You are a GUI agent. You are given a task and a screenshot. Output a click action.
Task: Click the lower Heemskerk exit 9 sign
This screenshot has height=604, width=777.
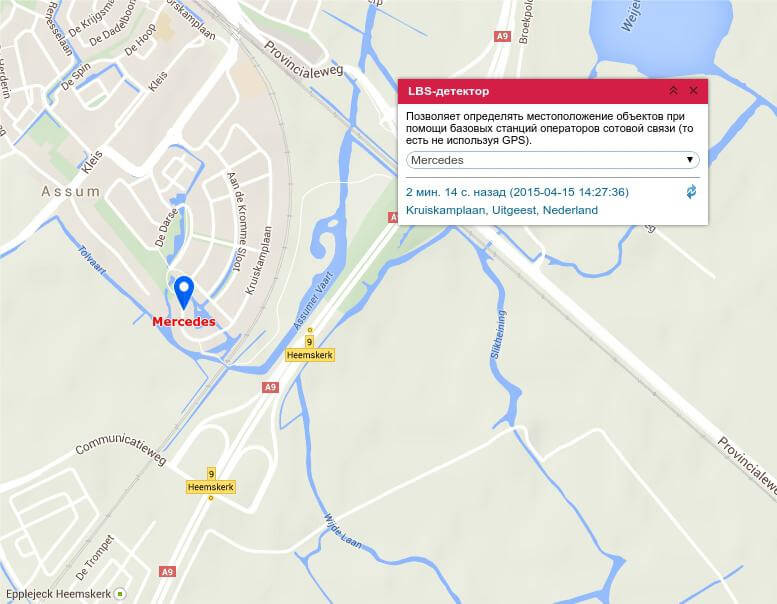coord(211,481)
